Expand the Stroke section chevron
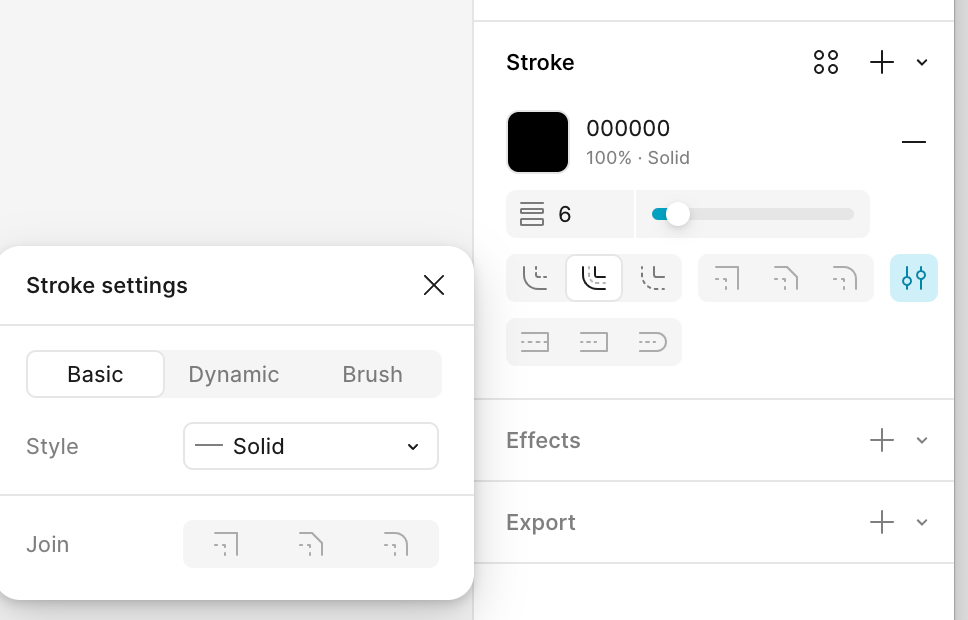 point(922,62)
